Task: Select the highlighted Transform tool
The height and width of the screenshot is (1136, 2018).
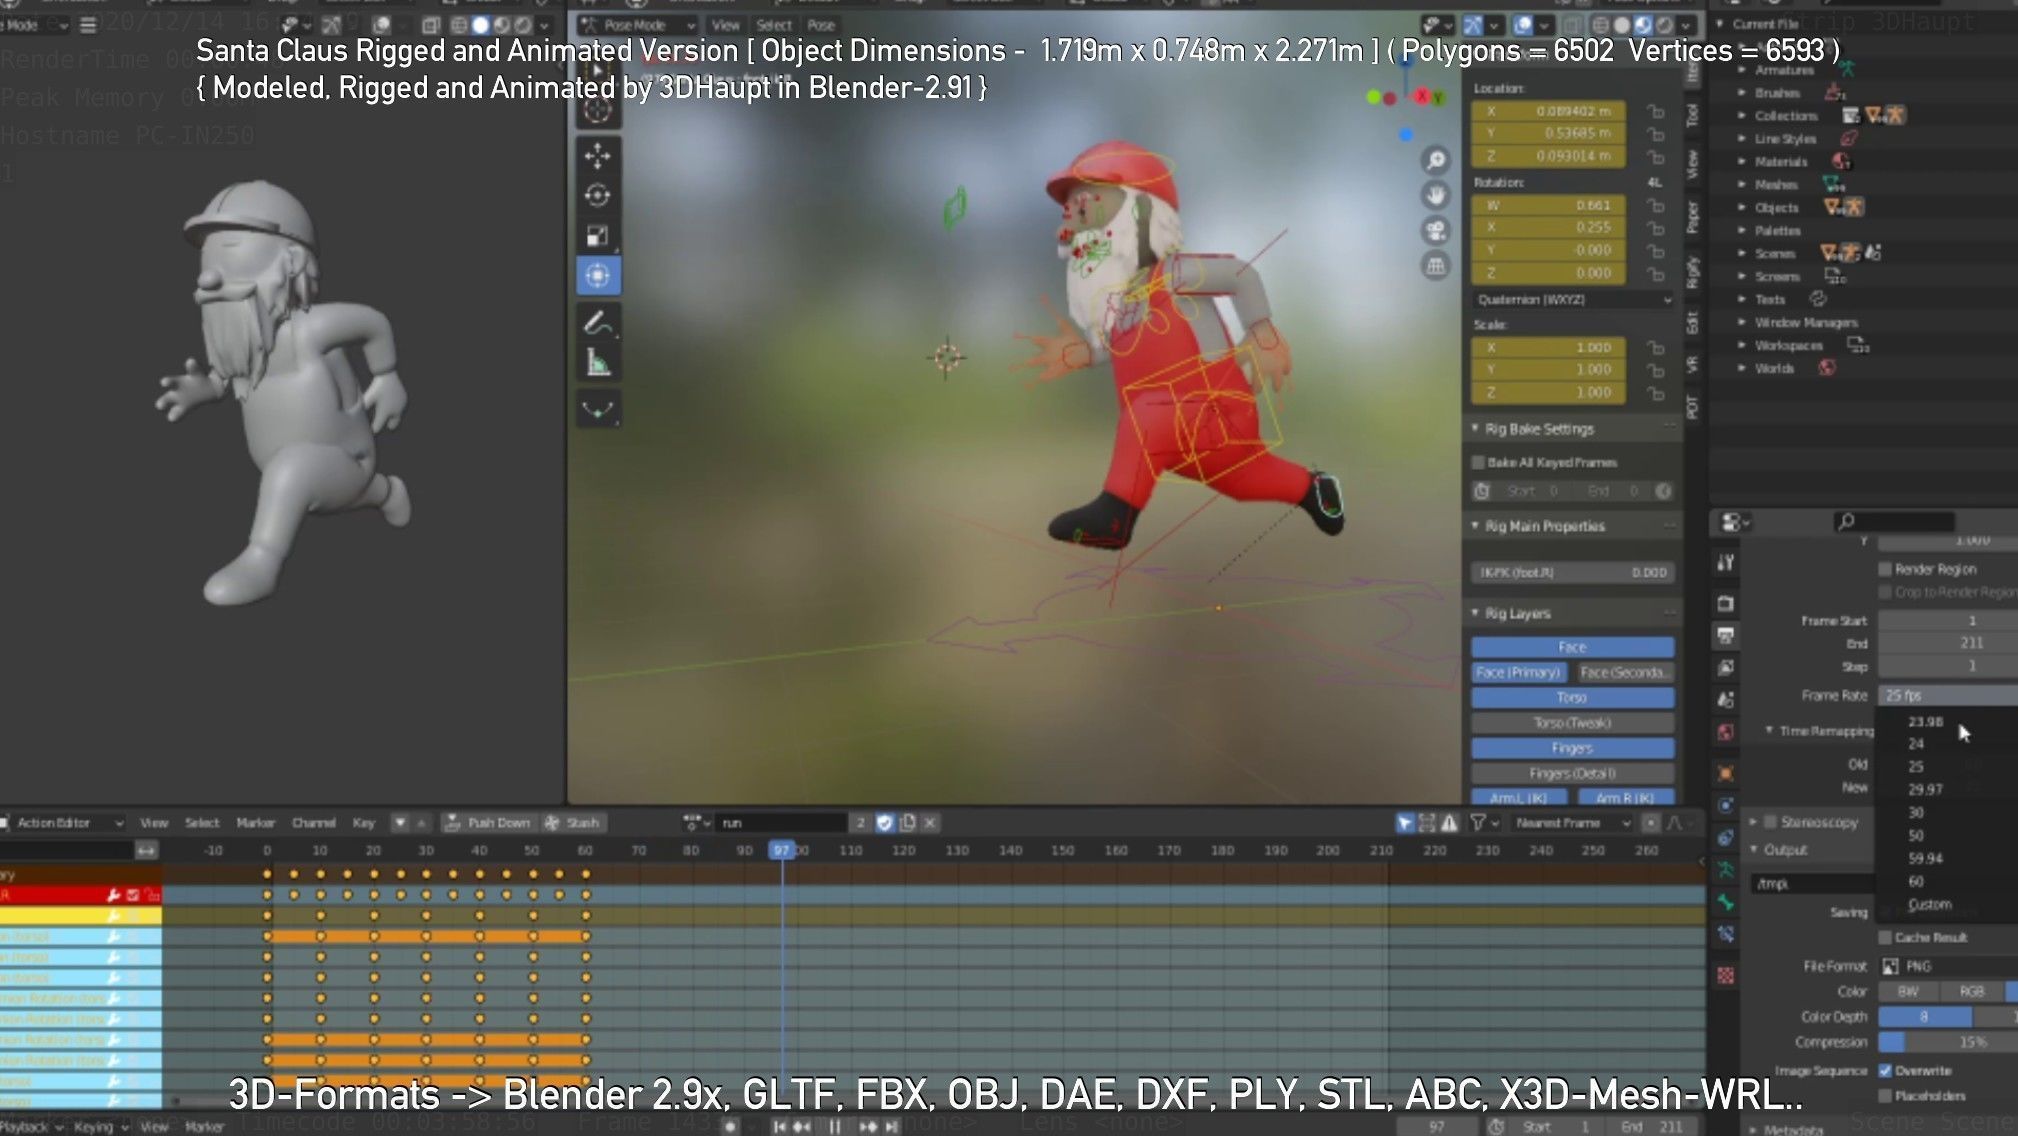Action: 598,275
